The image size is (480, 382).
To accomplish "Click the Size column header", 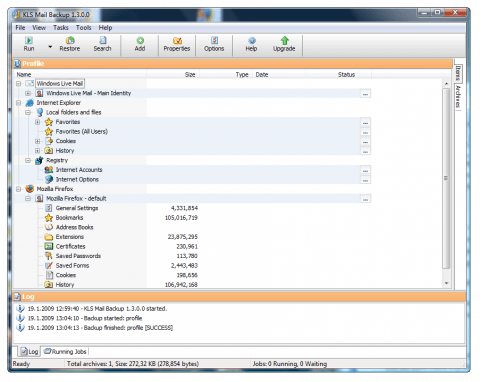I will coord(173,74).
